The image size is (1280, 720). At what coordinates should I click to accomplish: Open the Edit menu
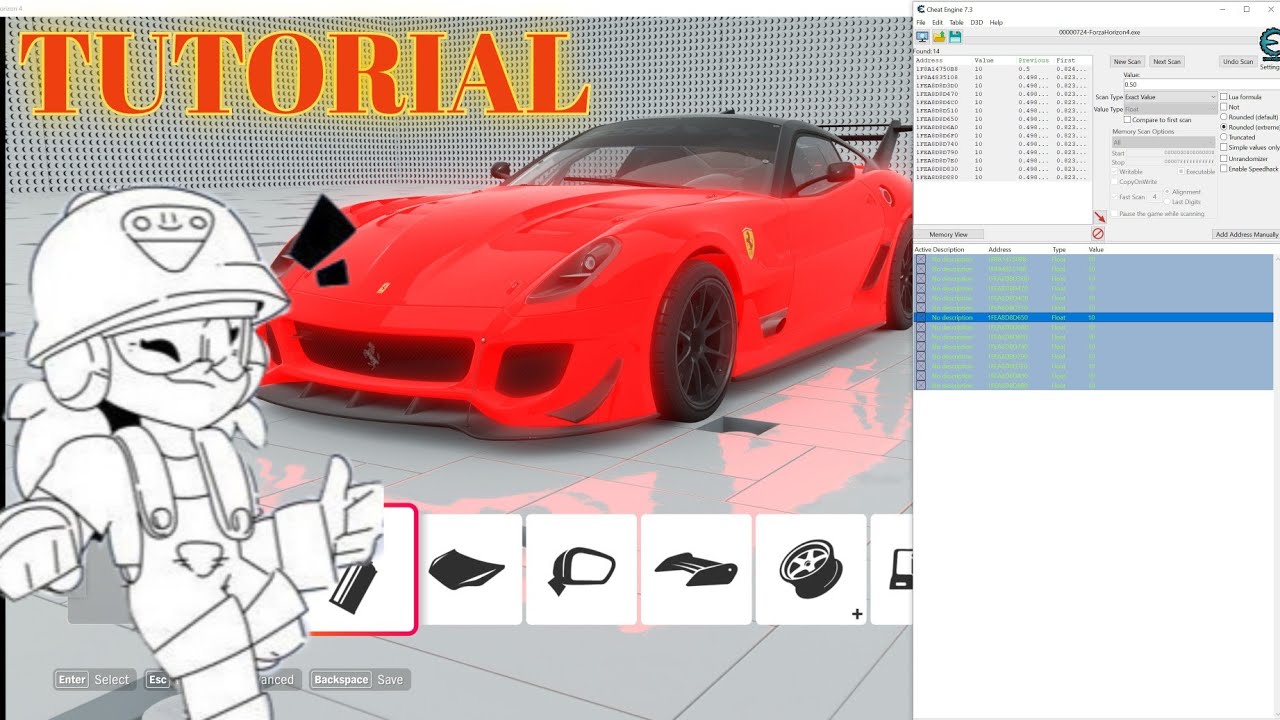[x=937, y=22]
